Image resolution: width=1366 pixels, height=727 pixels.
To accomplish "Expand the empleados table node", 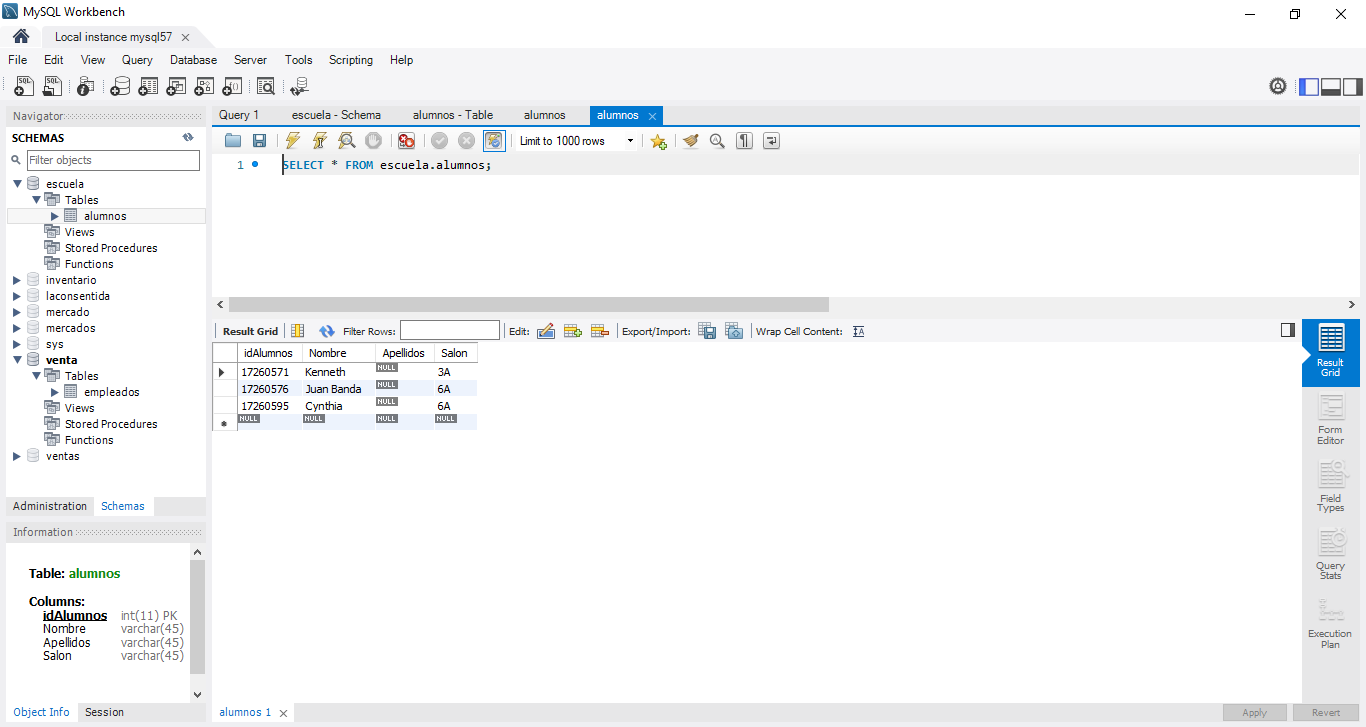I will [55, 392].
